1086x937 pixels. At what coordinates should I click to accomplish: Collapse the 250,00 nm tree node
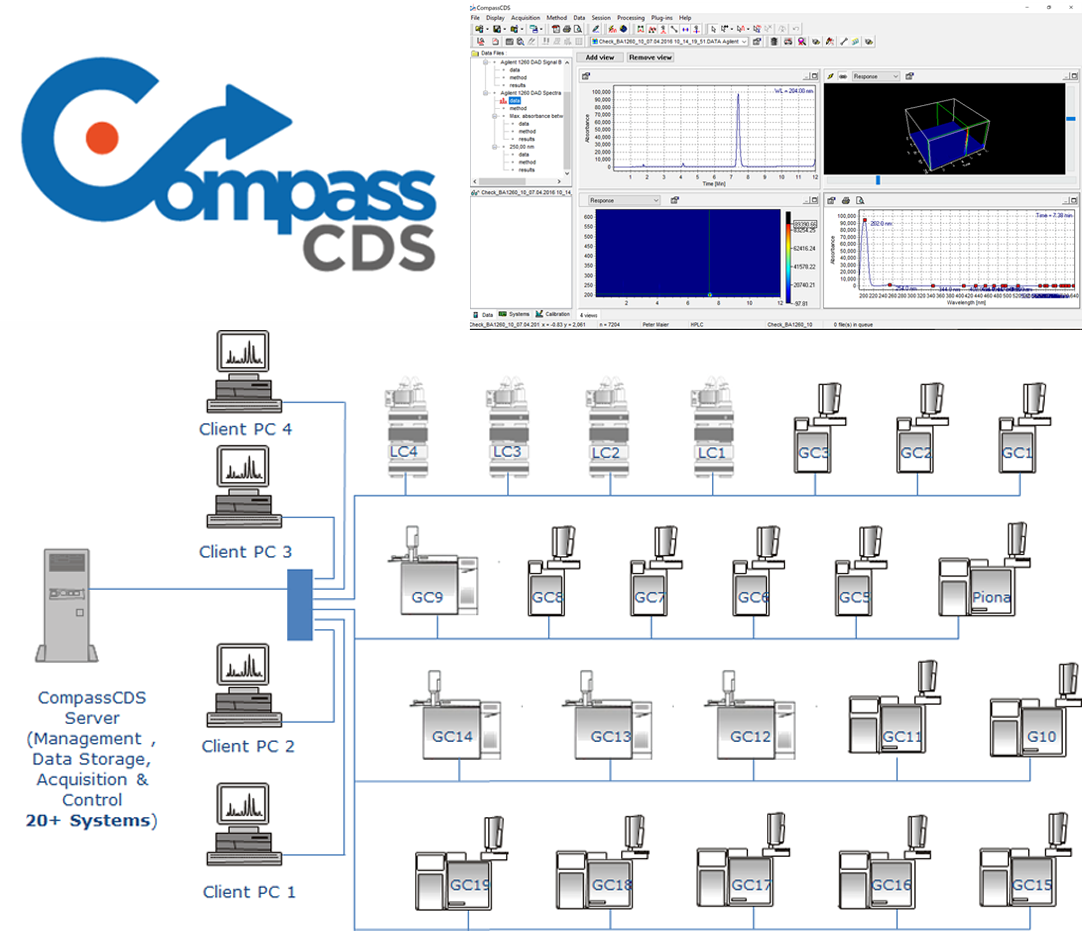(496, 146)
